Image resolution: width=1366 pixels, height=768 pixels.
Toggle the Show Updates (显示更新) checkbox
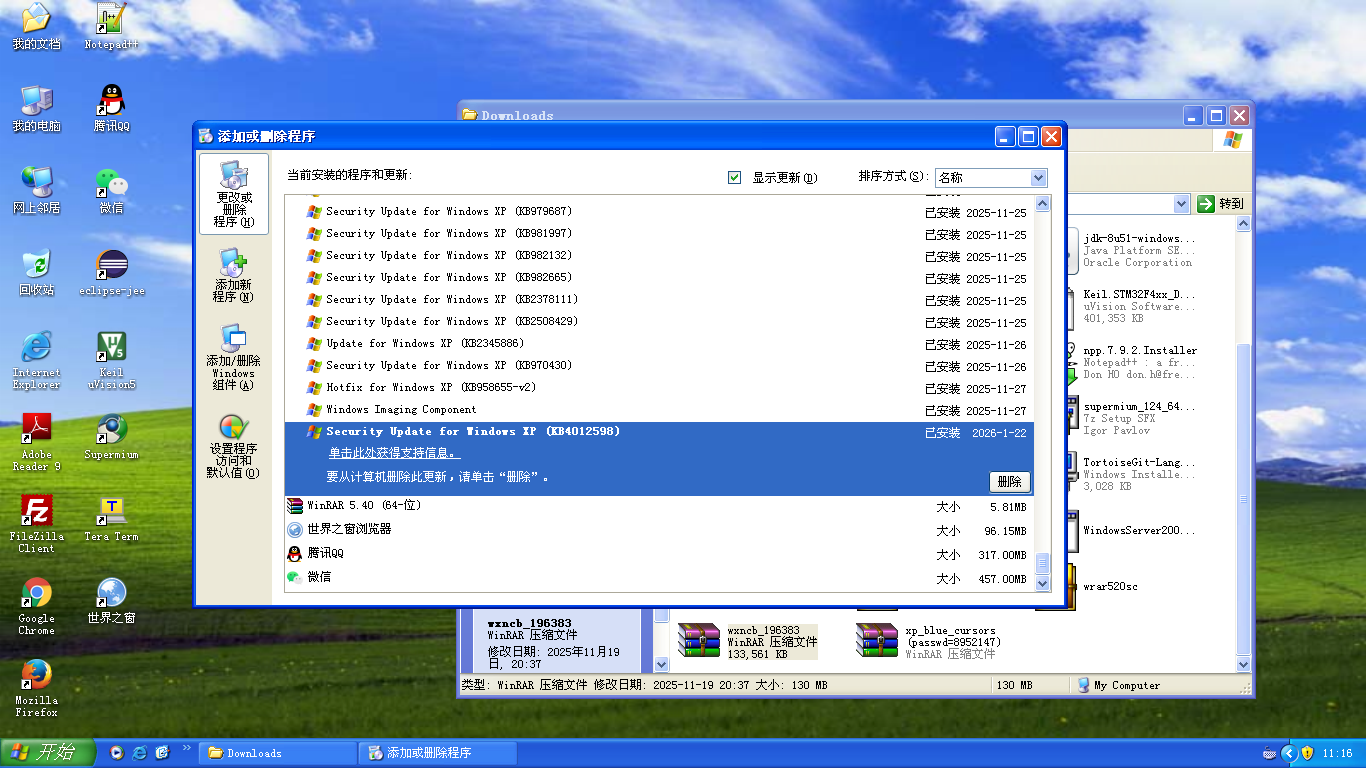click(735, 177)
